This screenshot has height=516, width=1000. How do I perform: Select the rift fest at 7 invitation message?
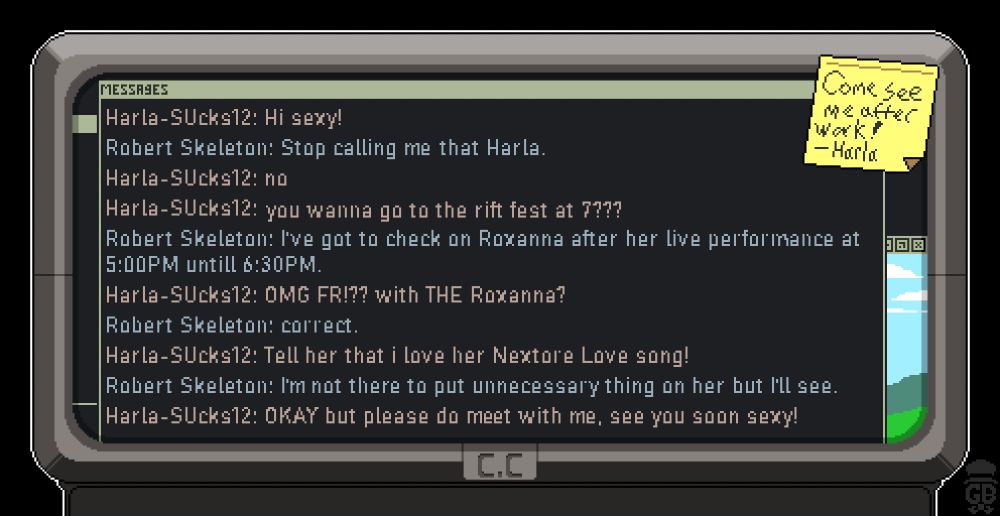364,209
